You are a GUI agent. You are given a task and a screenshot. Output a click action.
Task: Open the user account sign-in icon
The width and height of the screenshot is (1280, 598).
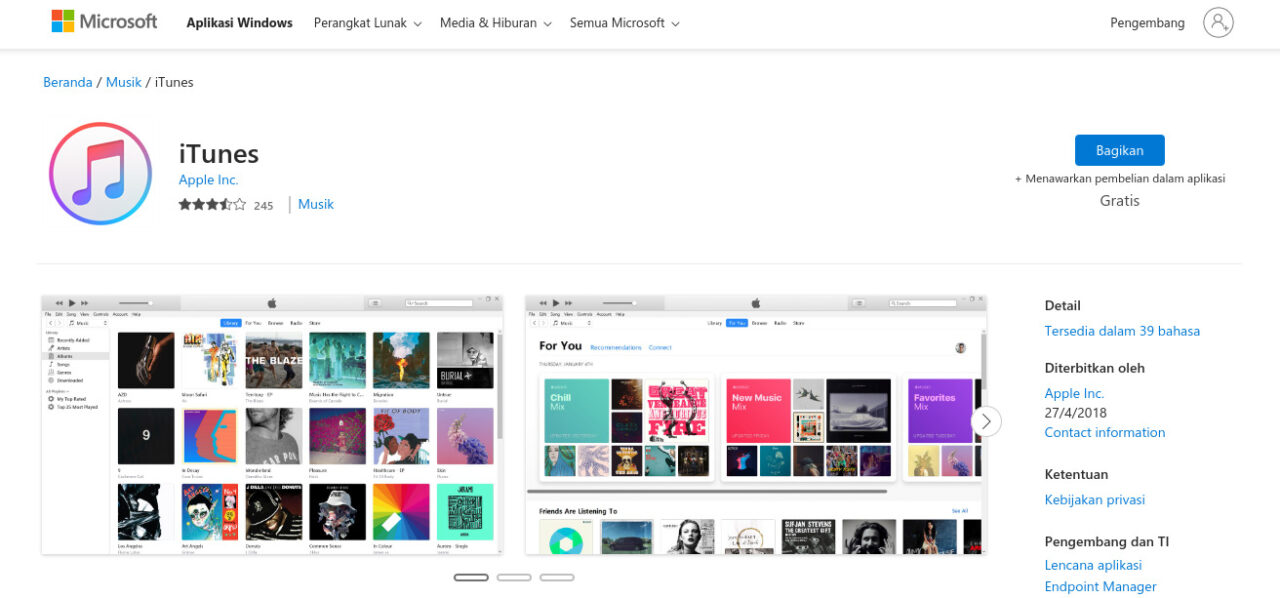pos(1218,23)
